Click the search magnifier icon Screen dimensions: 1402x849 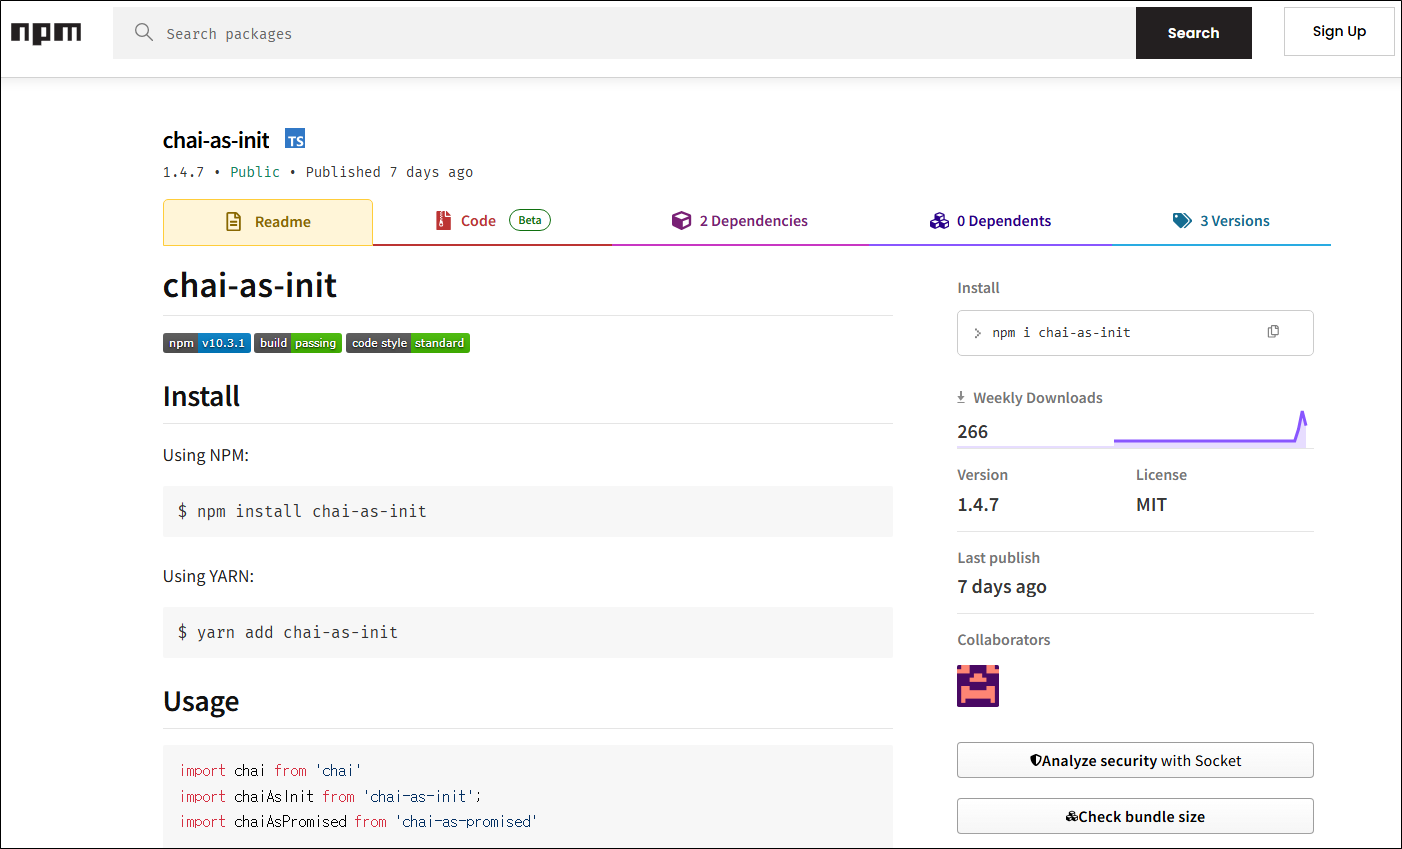coord(144,32)
